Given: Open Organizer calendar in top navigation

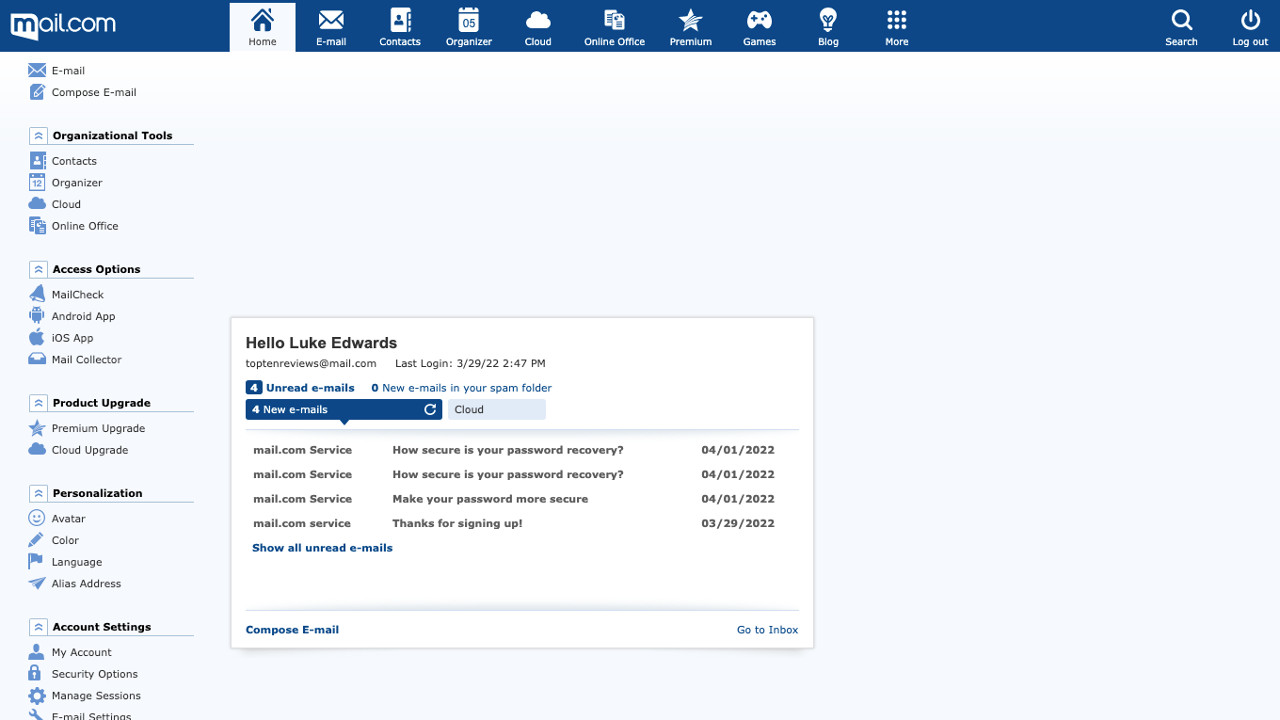Looking at the screenshot, I should (469, 27).
